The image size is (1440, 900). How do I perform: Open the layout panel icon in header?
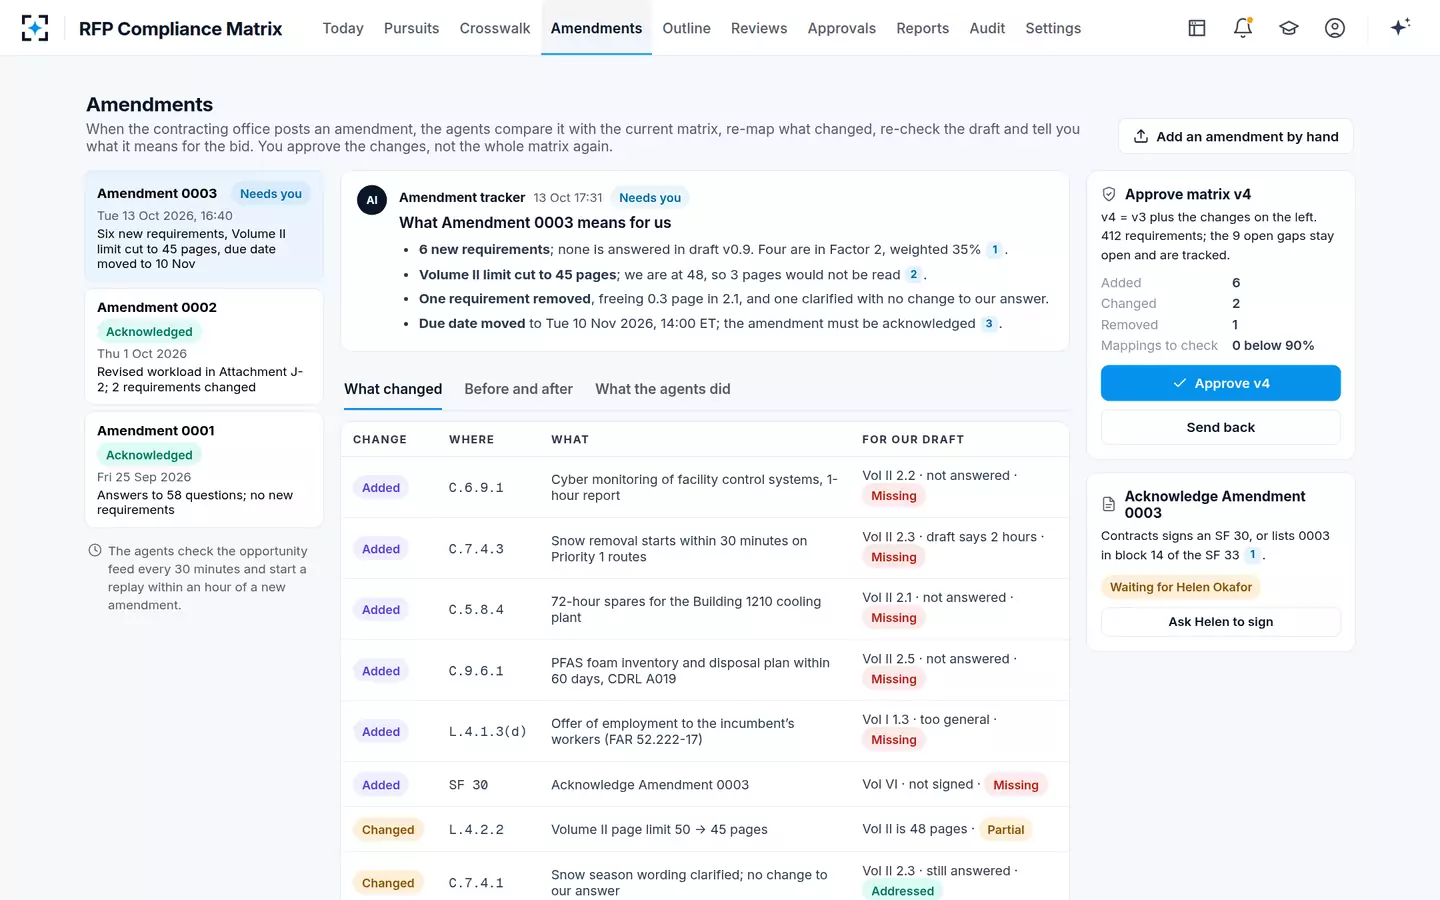1197,28
